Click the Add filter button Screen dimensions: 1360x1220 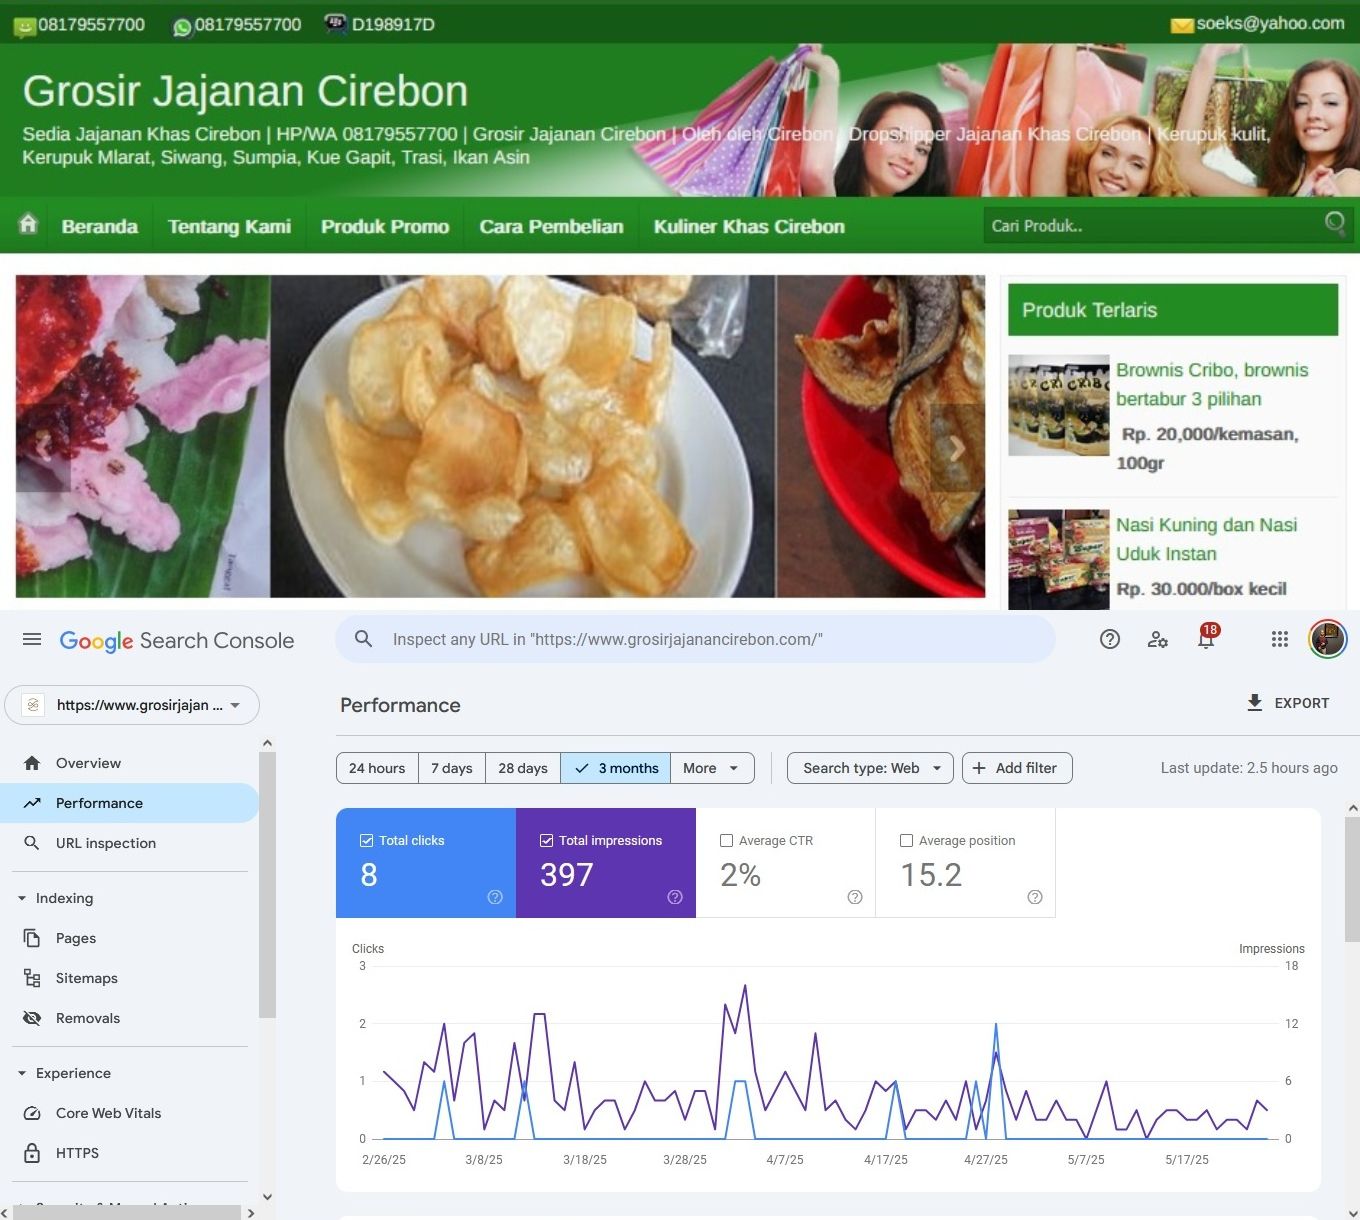[1016, 768]
